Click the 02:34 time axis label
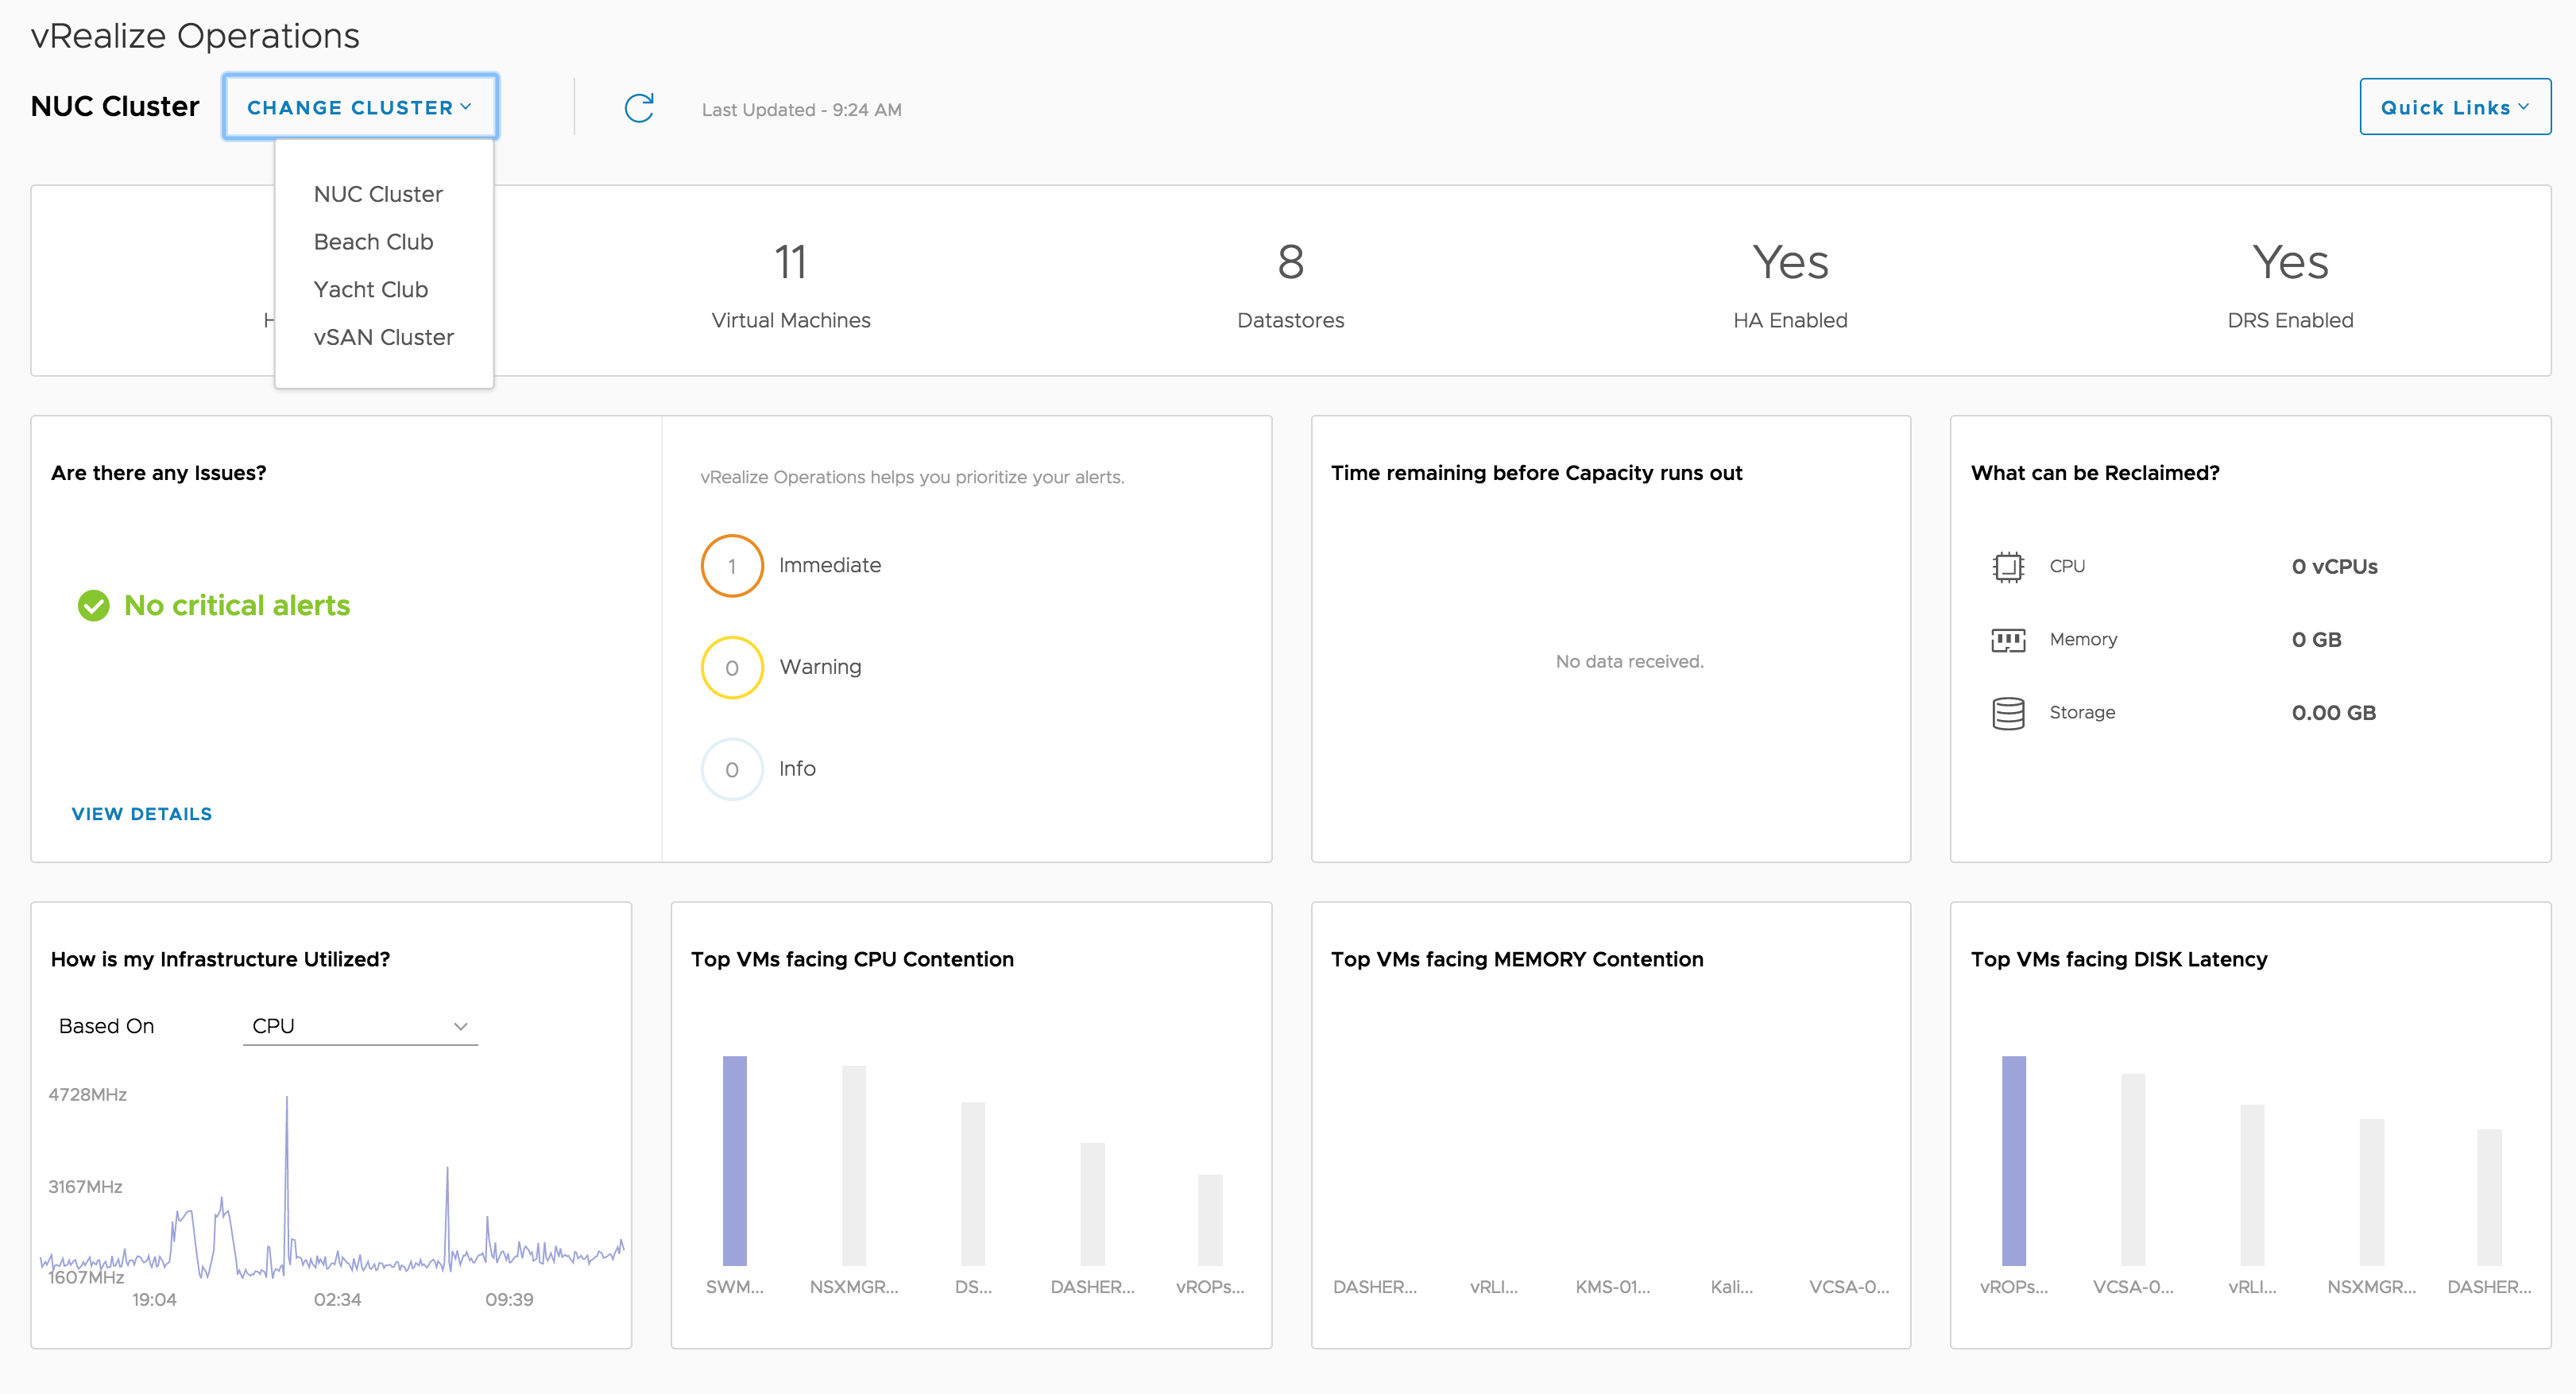Screen dimensions: 2576x1394 click(338, 1300)
